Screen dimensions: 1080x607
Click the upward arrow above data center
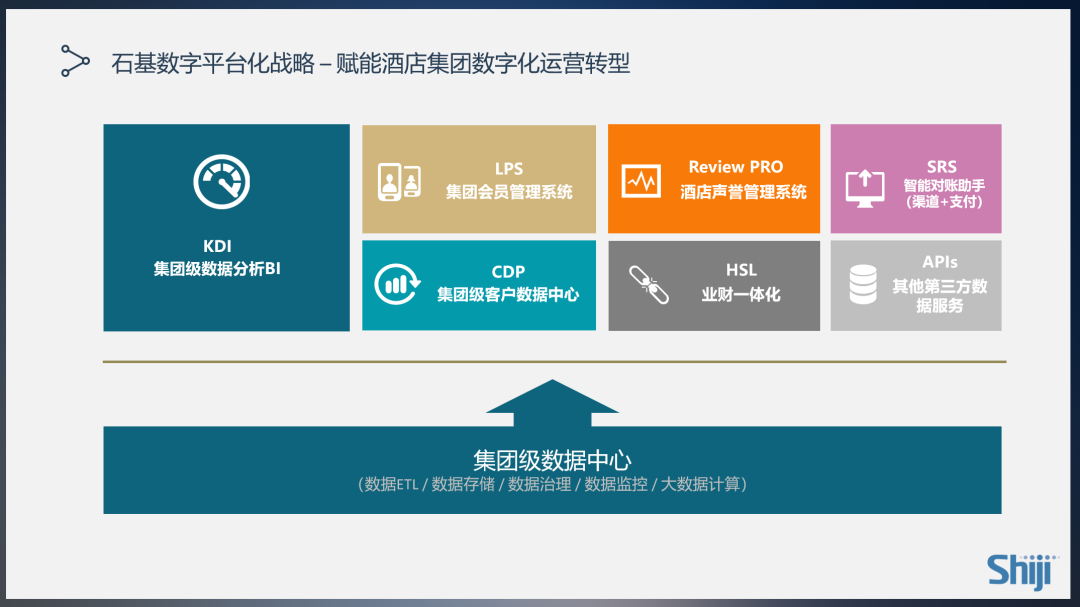(x=552, y=402)
